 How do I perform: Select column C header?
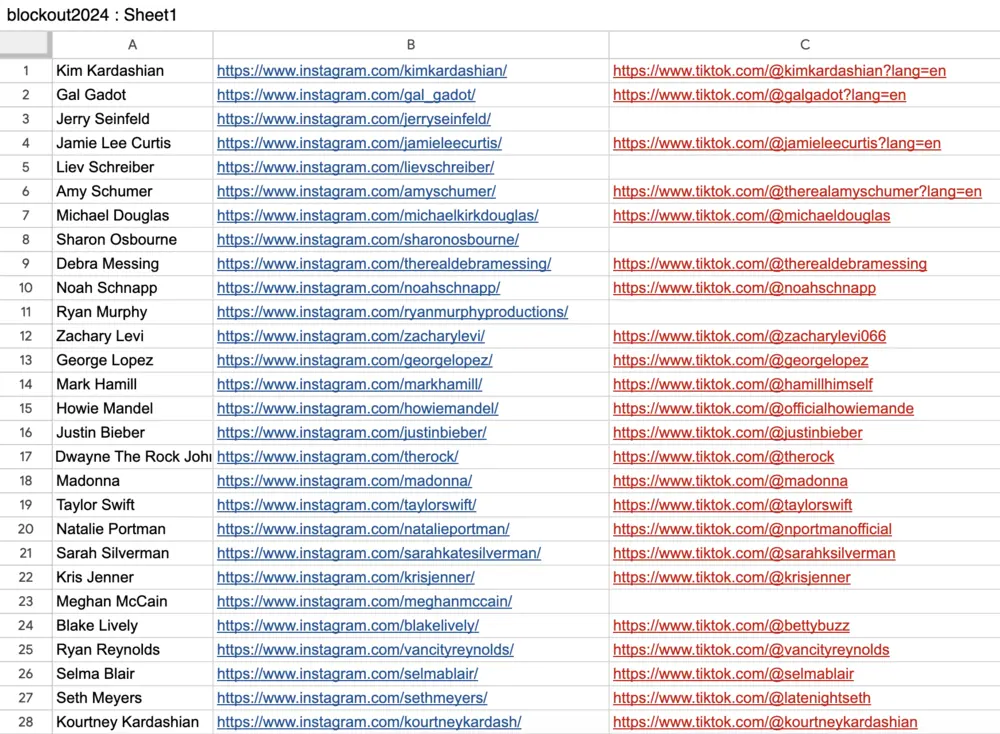[x=804, y=45]
